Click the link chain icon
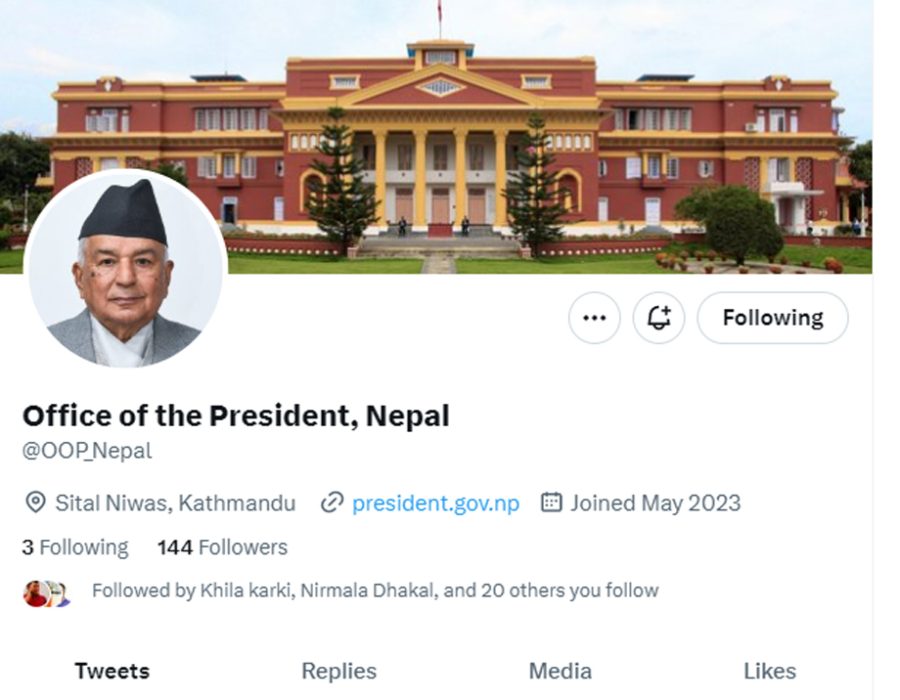The height and width of the screenshot is (700, 900). tap(332, 502)
